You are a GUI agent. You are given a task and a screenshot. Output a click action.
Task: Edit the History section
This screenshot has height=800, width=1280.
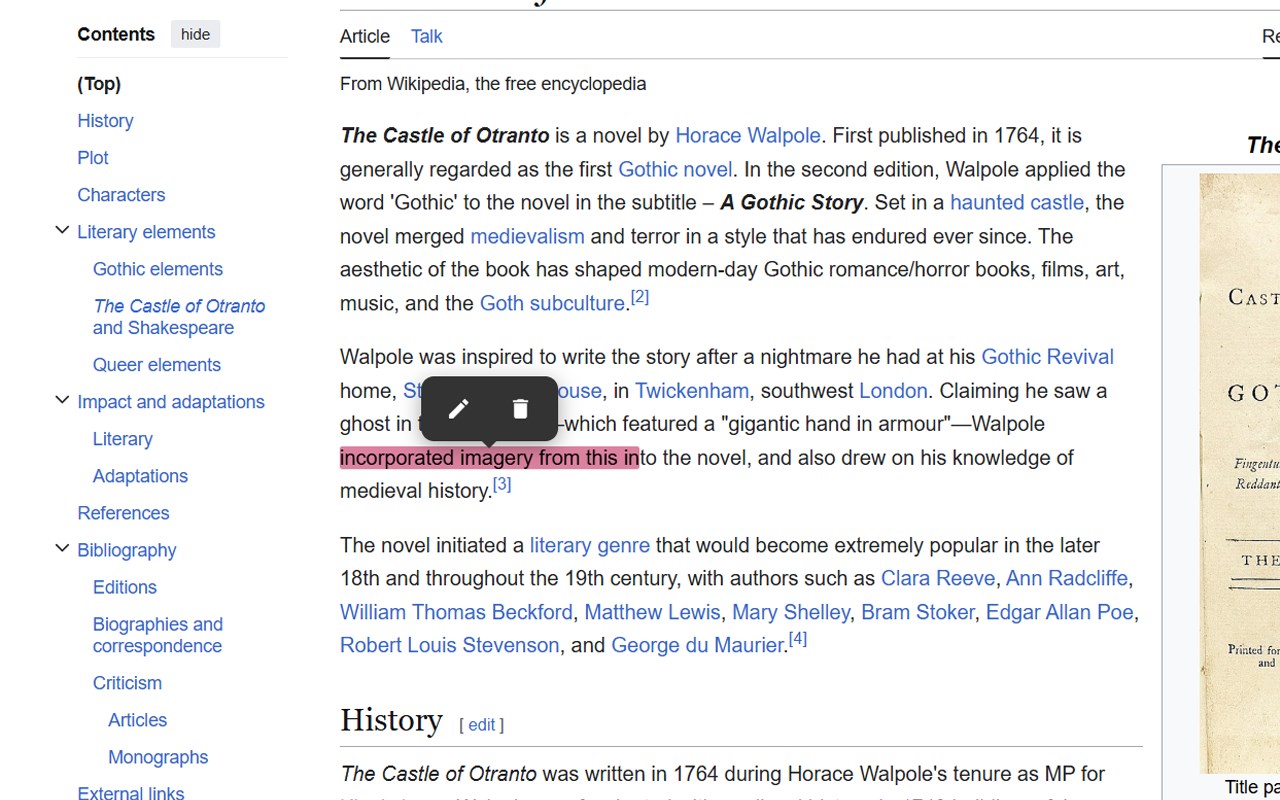[482, 725]
